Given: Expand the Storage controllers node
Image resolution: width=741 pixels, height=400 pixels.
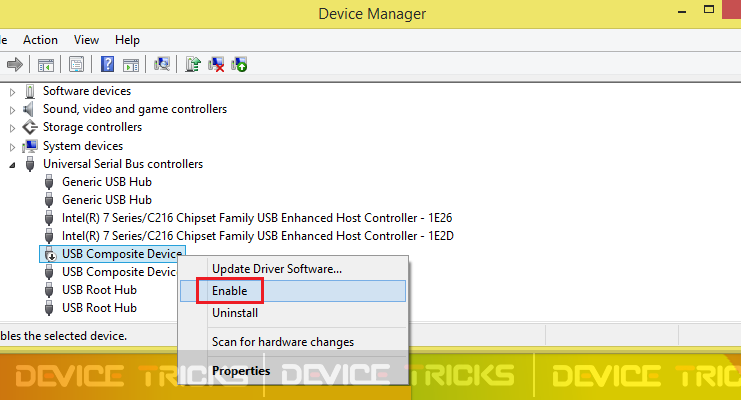Looking at the screenshot, I should coord(12,128).
